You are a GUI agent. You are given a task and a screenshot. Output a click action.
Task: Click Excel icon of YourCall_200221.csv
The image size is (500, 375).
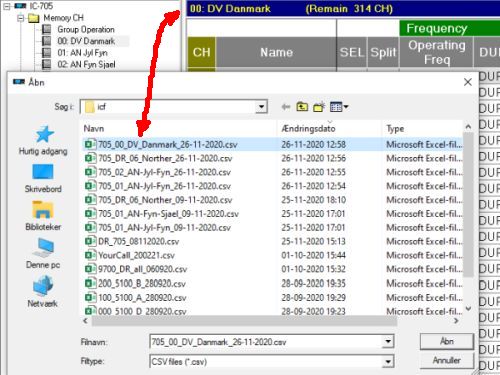90,255
